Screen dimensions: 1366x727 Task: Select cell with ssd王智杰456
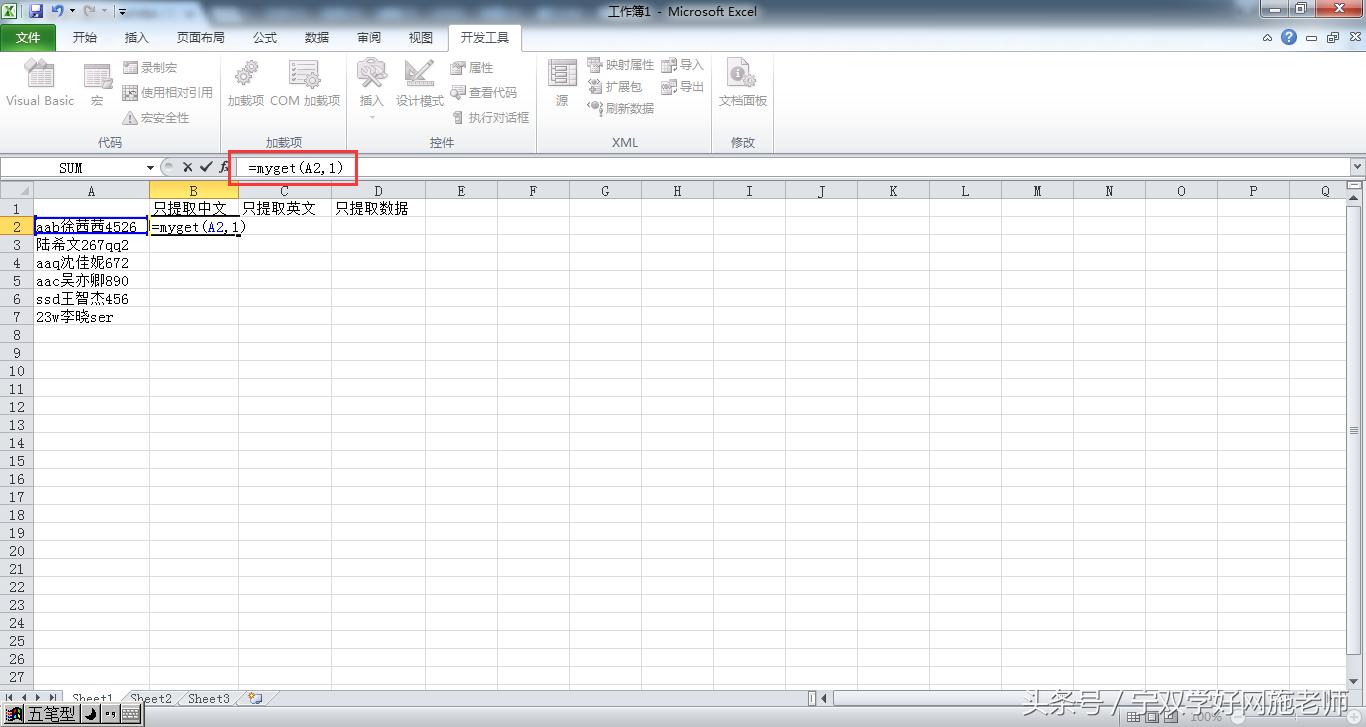pos(92,299)
